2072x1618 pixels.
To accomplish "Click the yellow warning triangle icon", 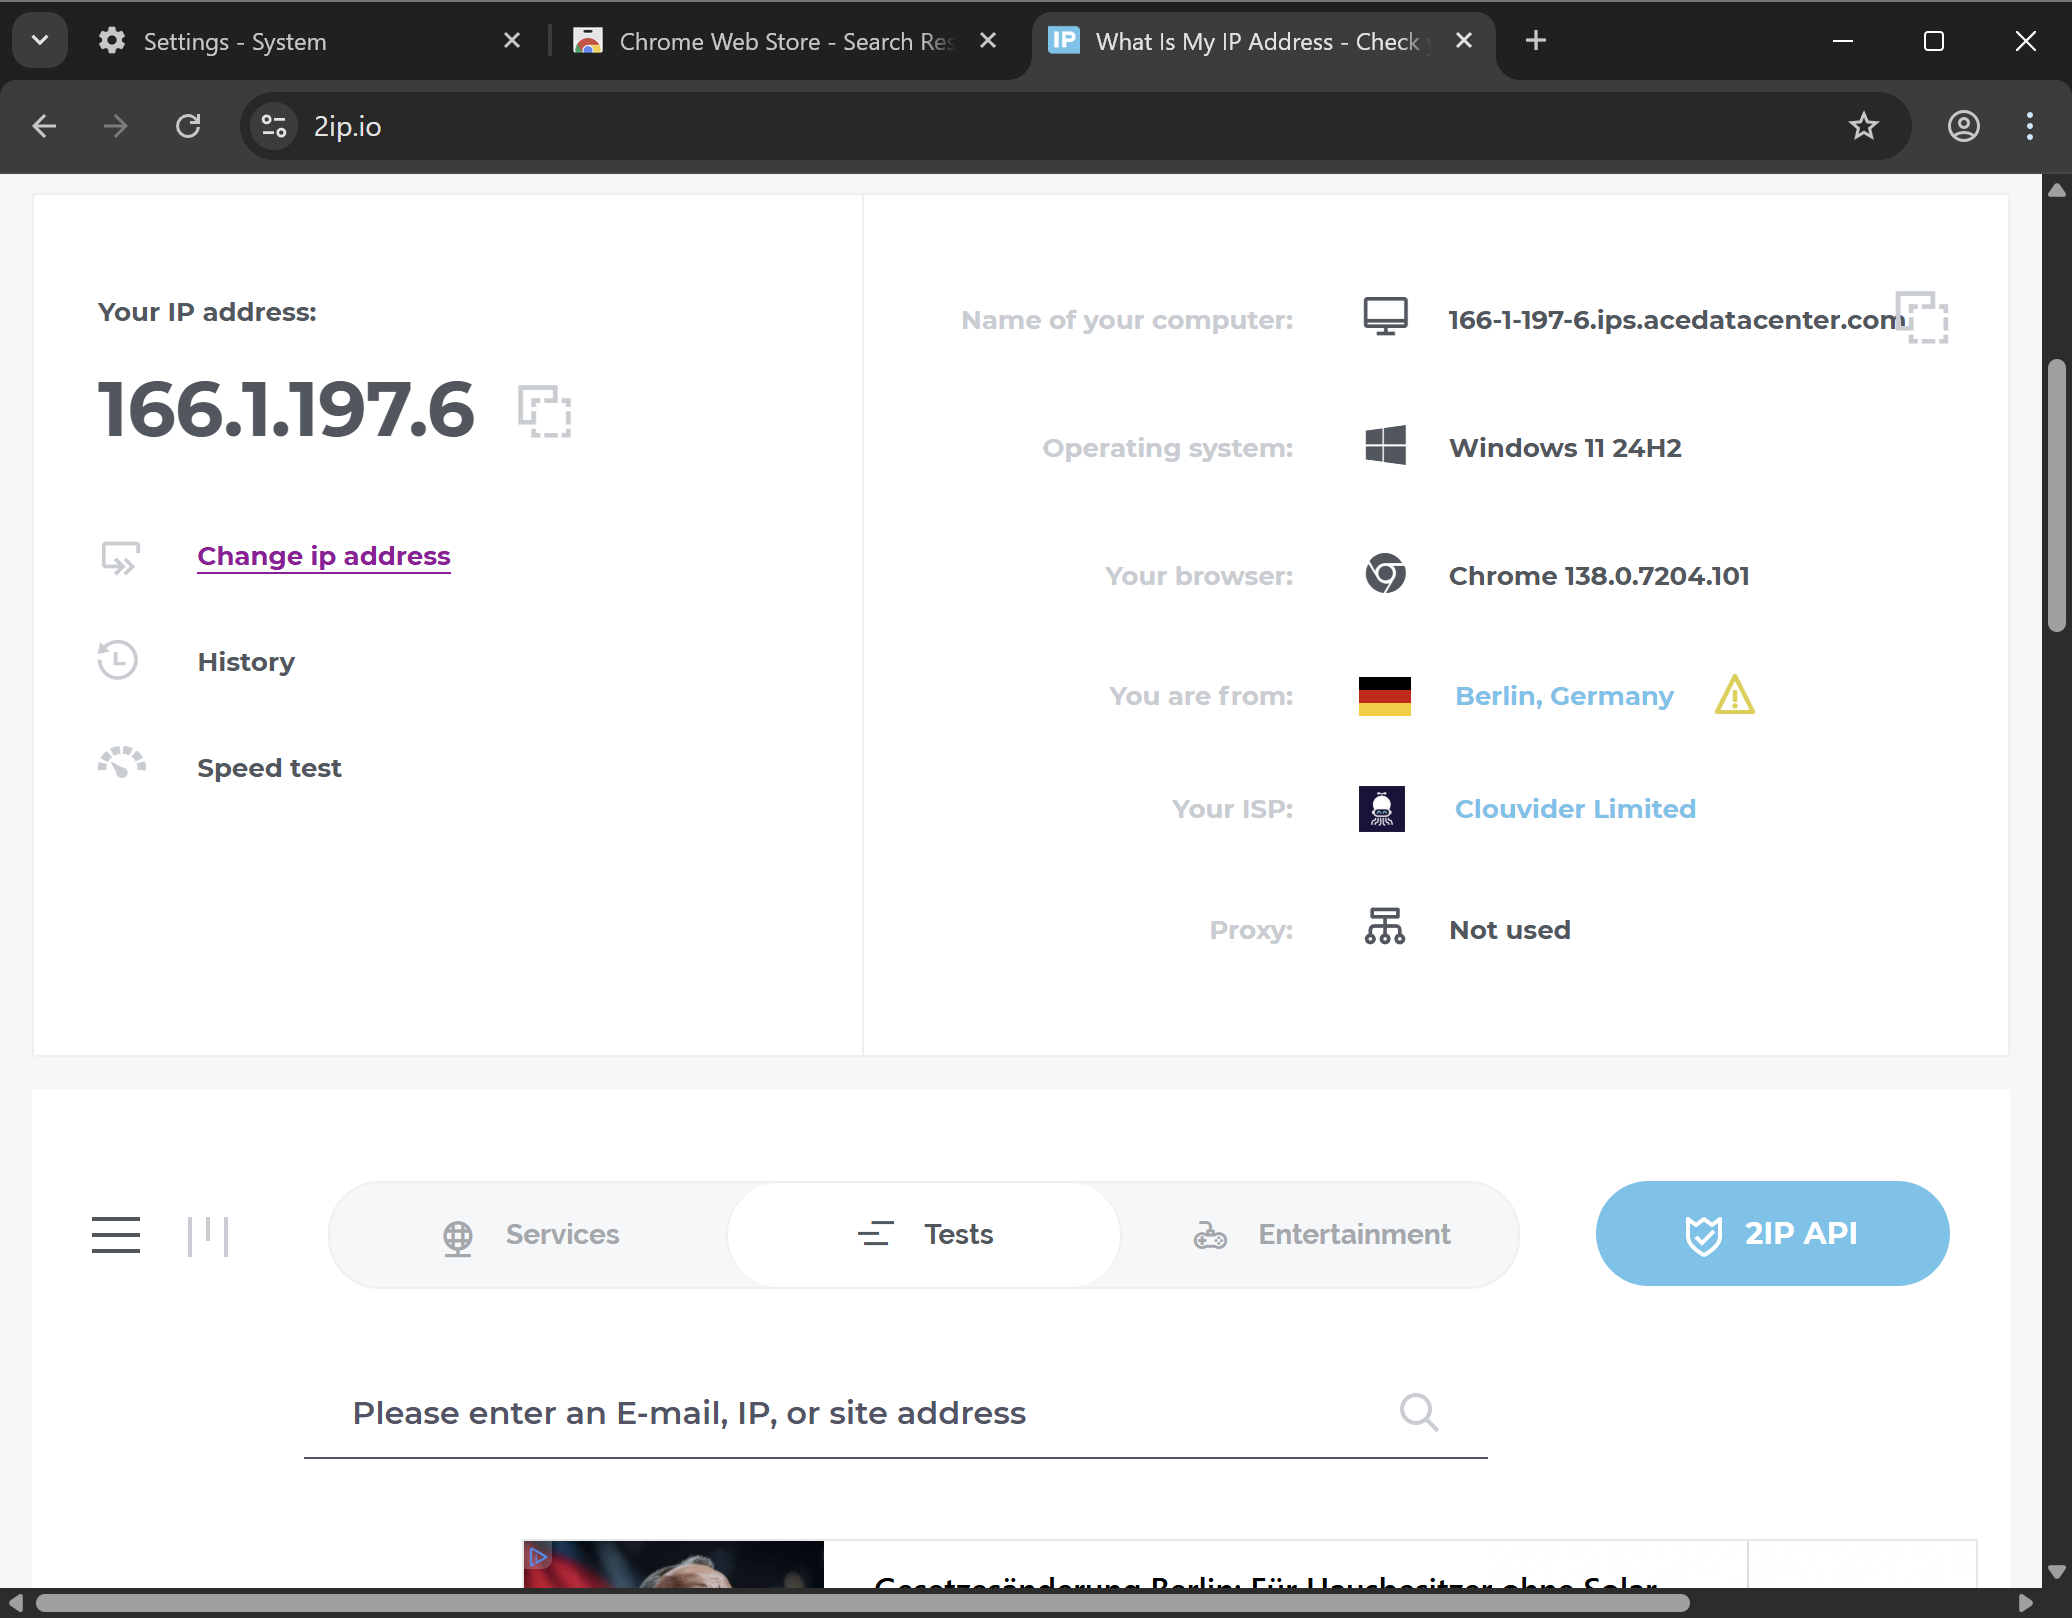I will (x=1735, y=695).
